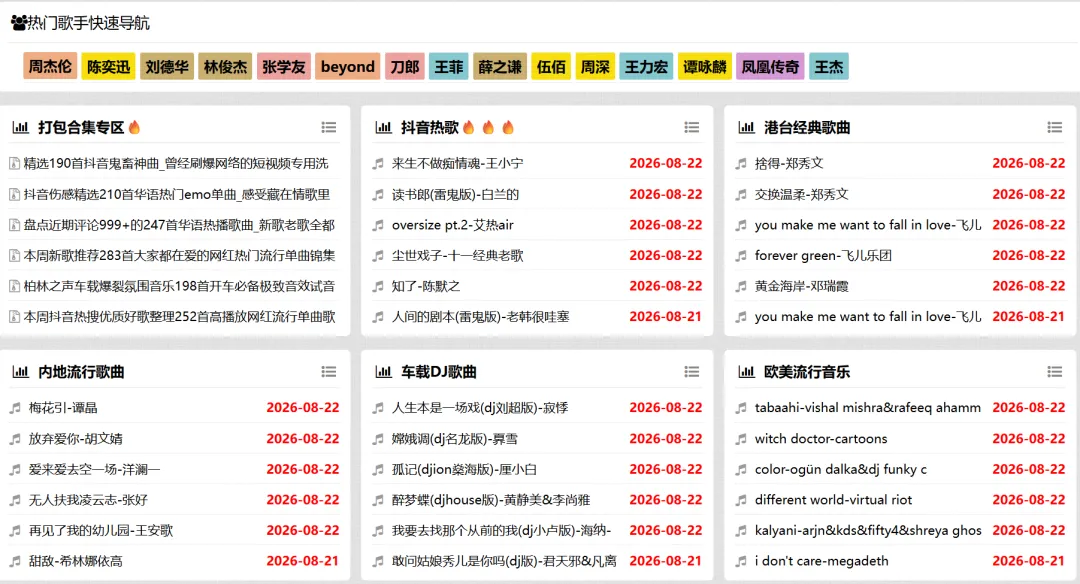Click music note icon beside 知了-陈默之

click(378, 286)
